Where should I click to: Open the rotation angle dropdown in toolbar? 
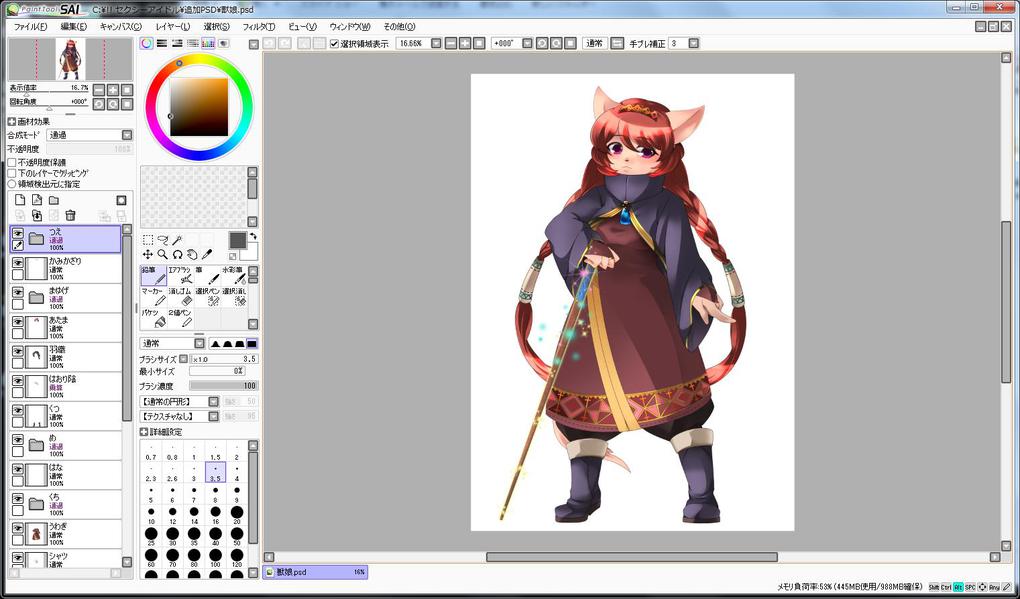coord(526,44)
